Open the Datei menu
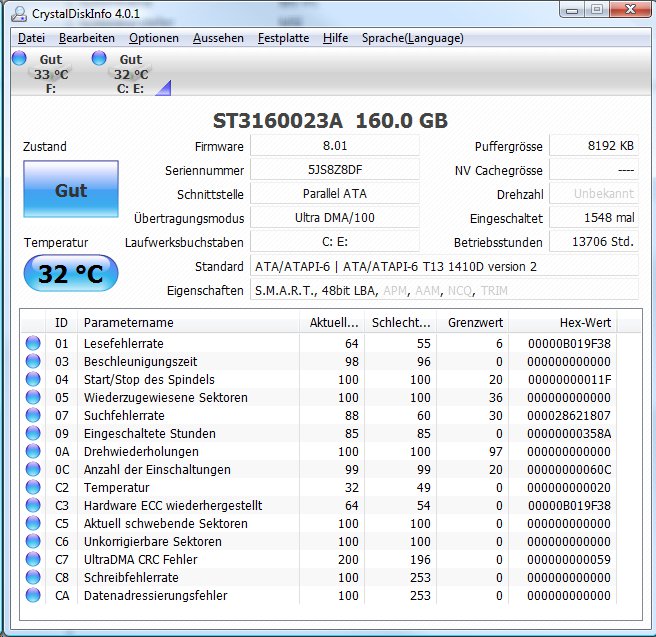Screen dimensions: 656x637 pos(31,38)
